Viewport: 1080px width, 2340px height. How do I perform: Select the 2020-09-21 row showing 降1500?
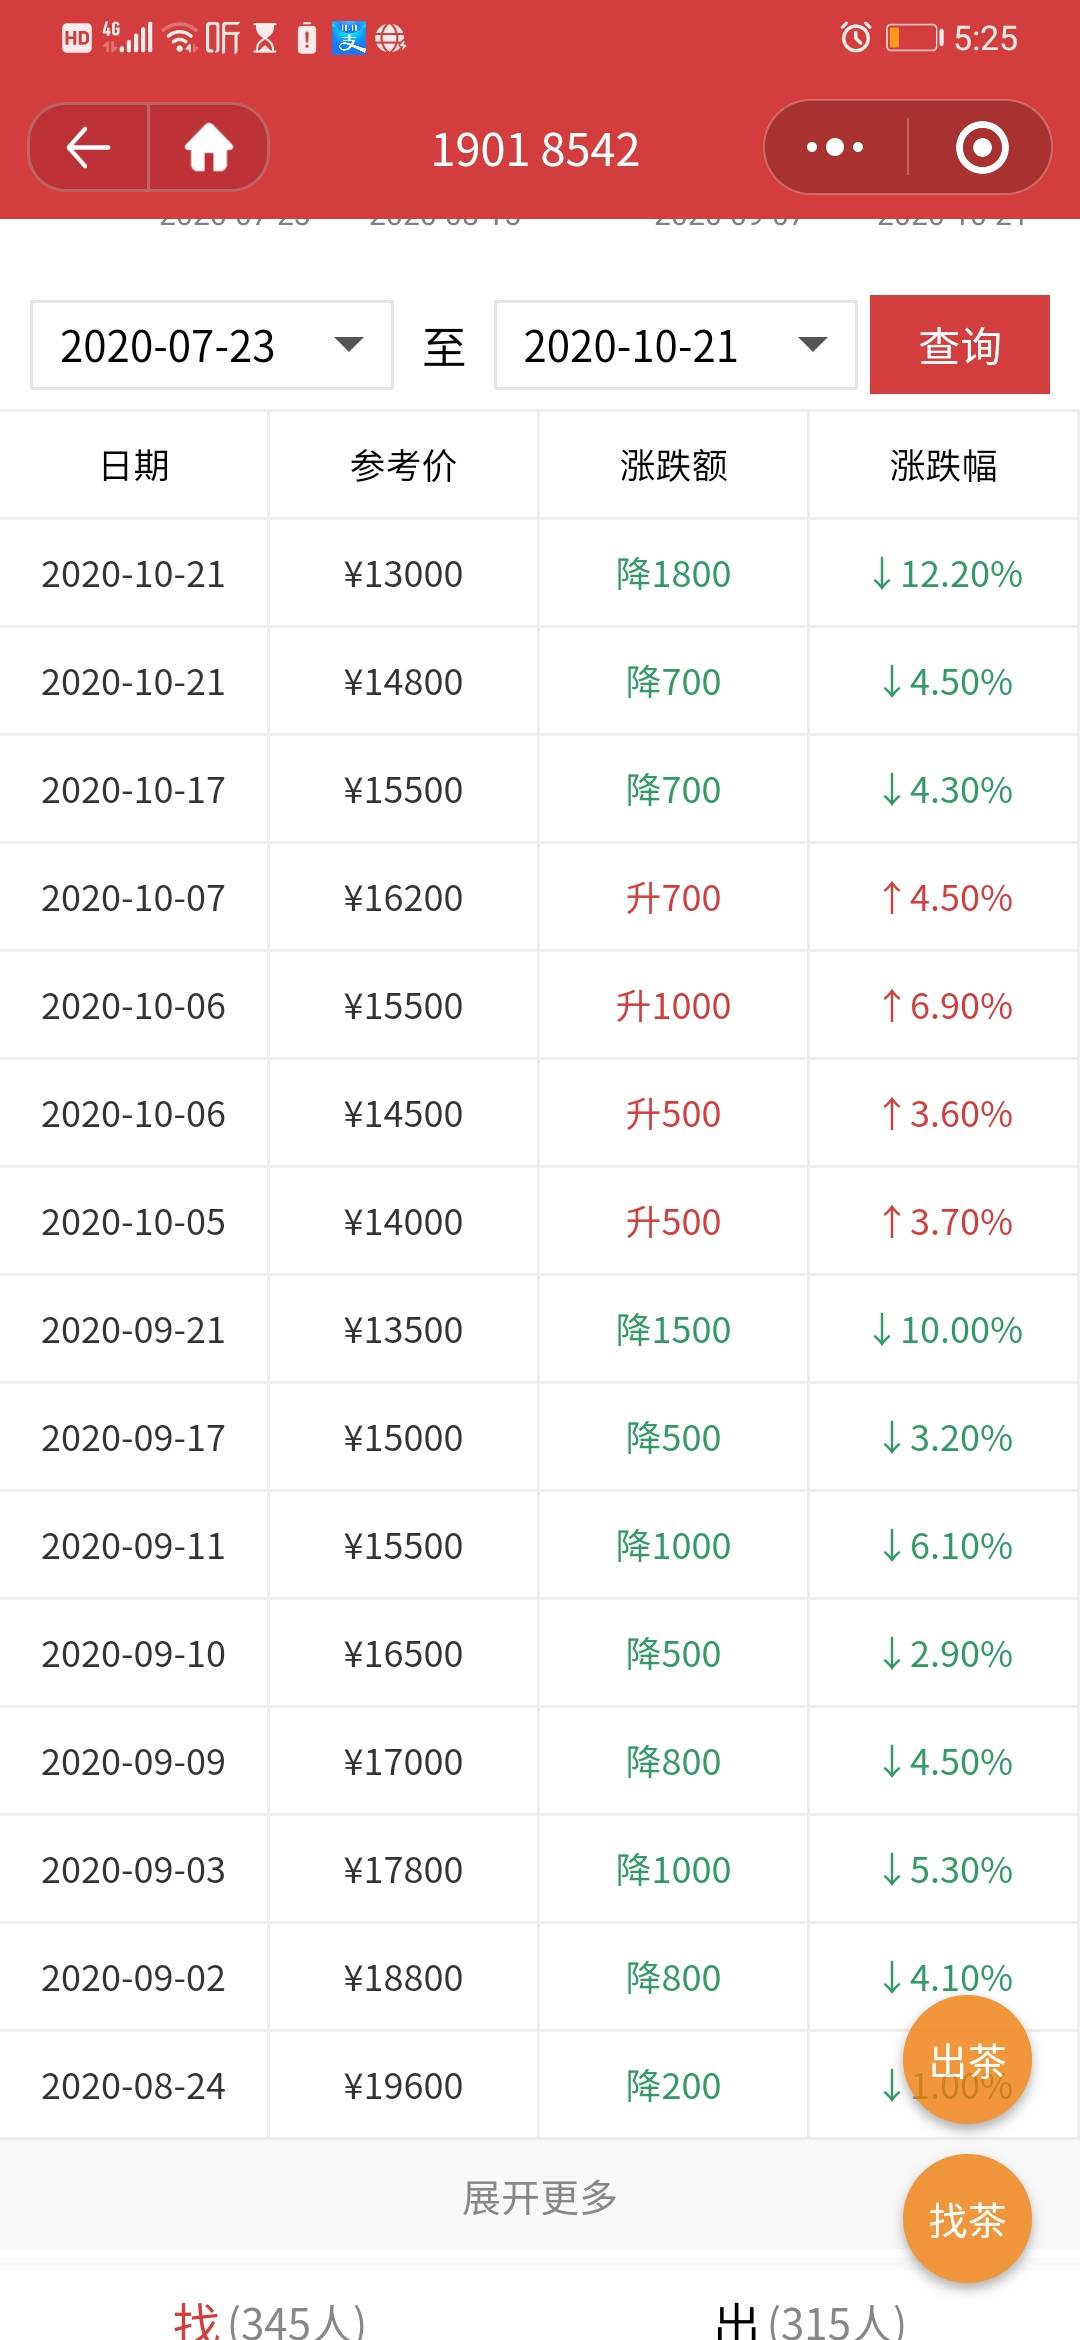[x=540, y=1330]
